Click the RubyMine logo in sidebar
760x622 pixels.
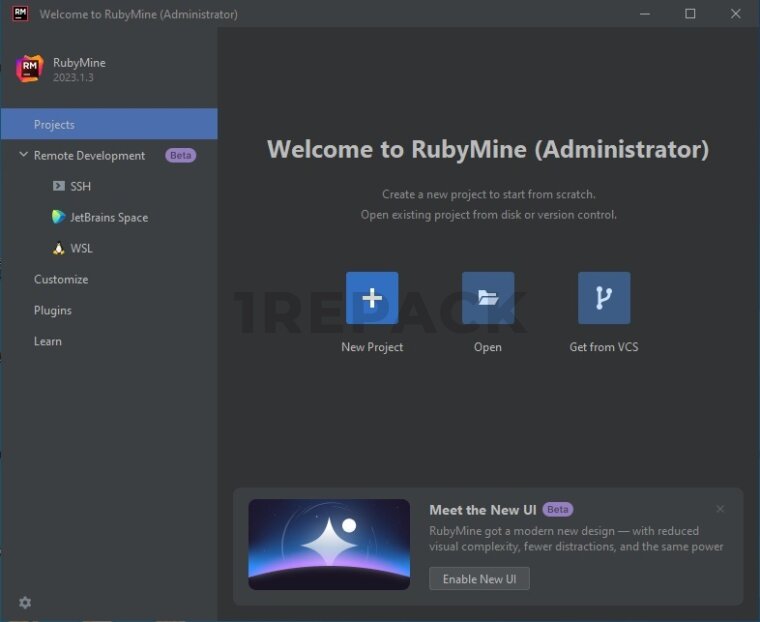click(30, 69)
